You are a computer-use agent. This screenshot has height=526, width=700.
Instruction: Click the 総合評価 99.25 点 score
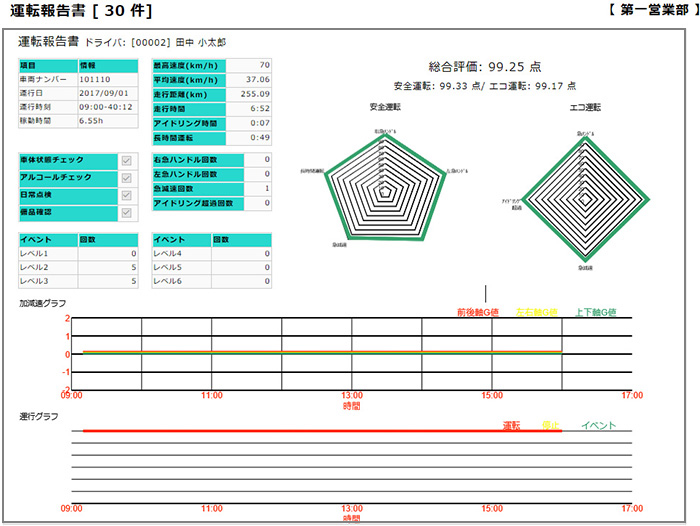tap(485, 66)
